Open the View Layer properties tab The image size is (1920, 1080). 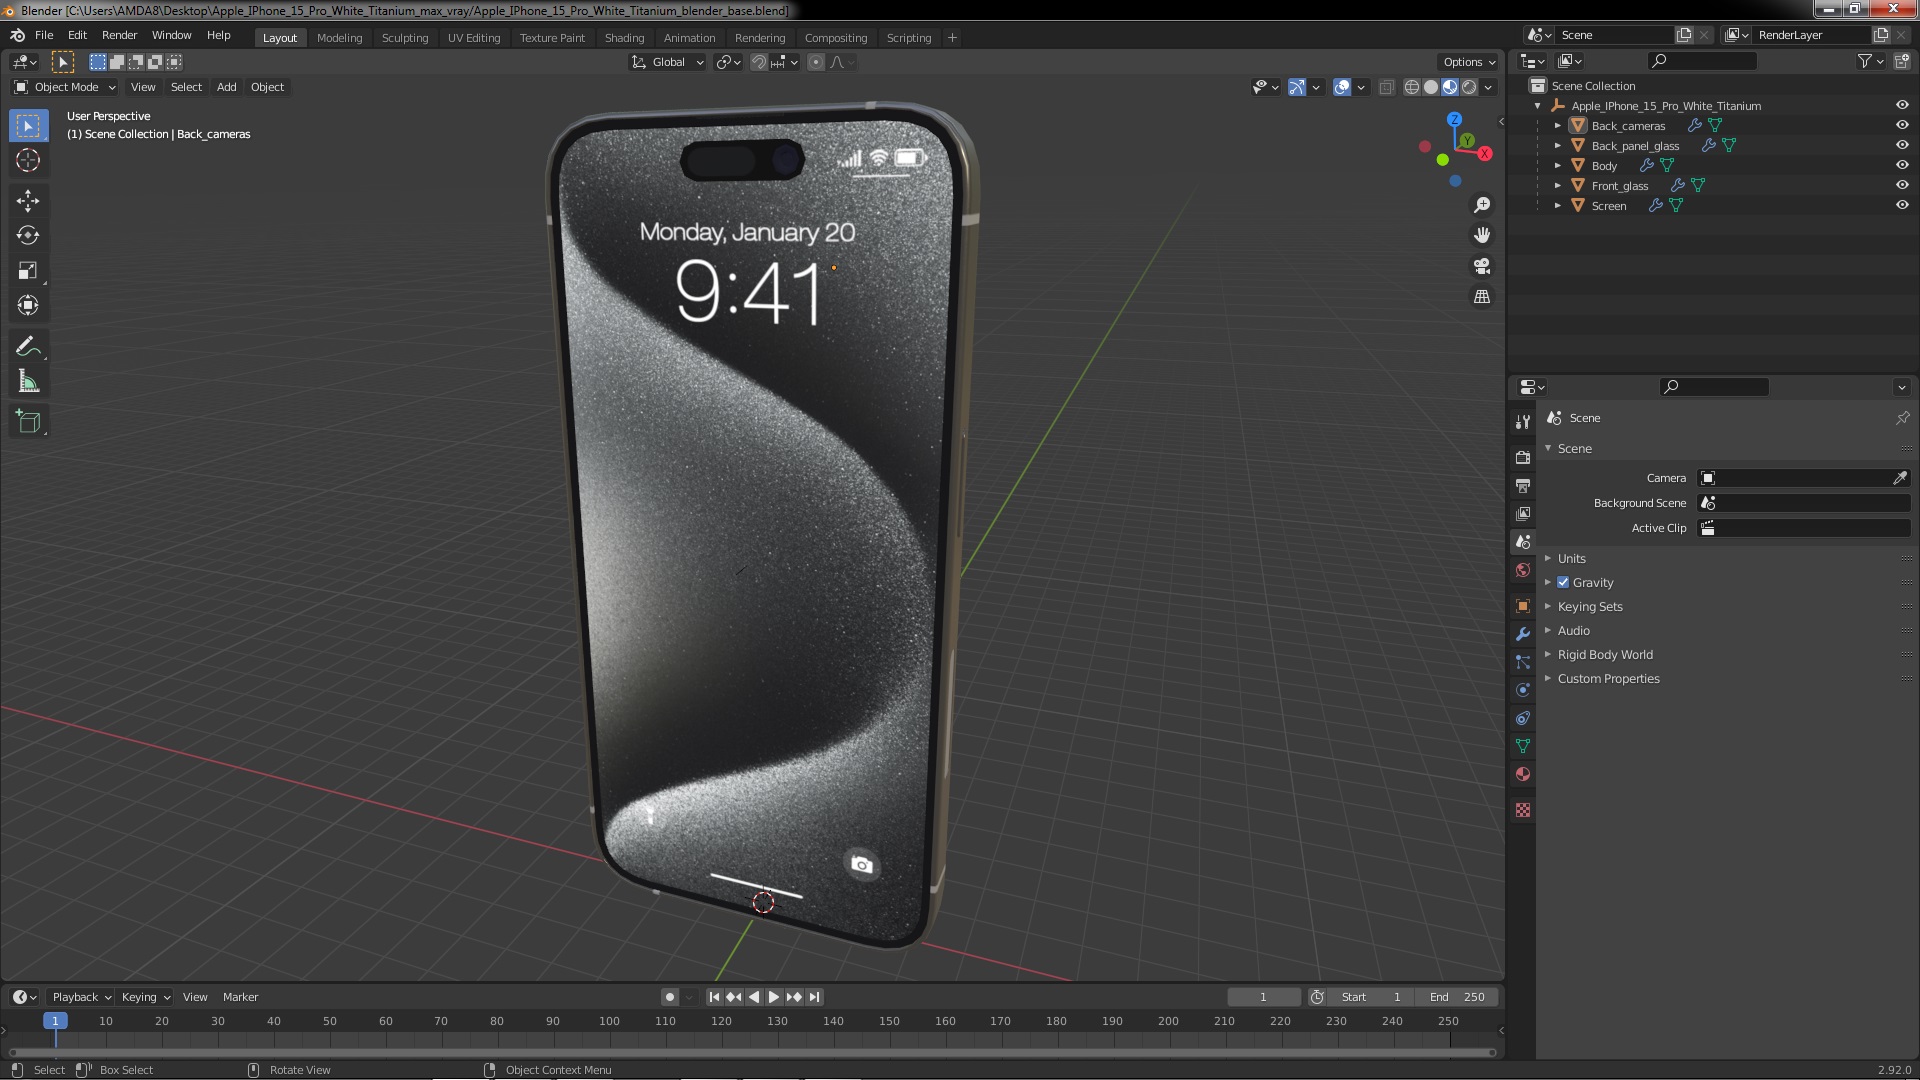click(x=1522, y=513)
